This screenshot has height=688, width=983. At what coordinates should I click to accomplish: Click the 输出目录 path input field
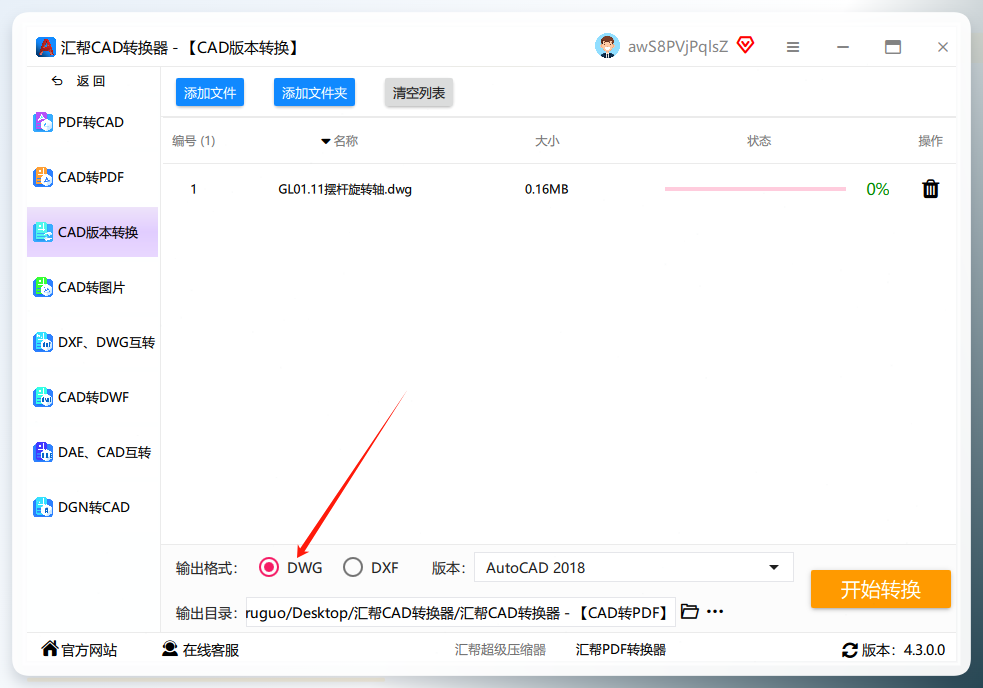coord(461,612)
